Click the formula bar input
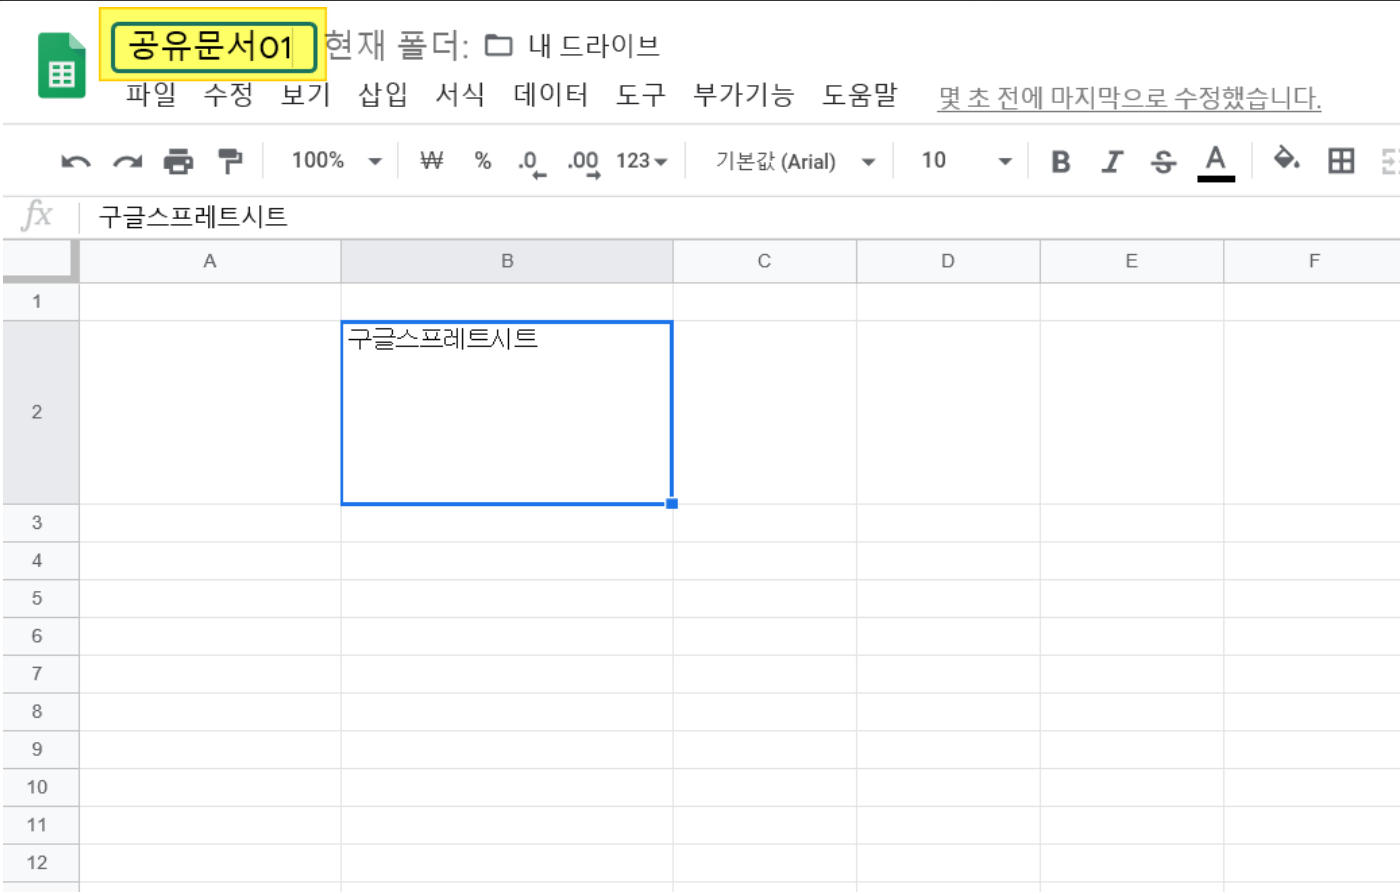 (740, 216)
